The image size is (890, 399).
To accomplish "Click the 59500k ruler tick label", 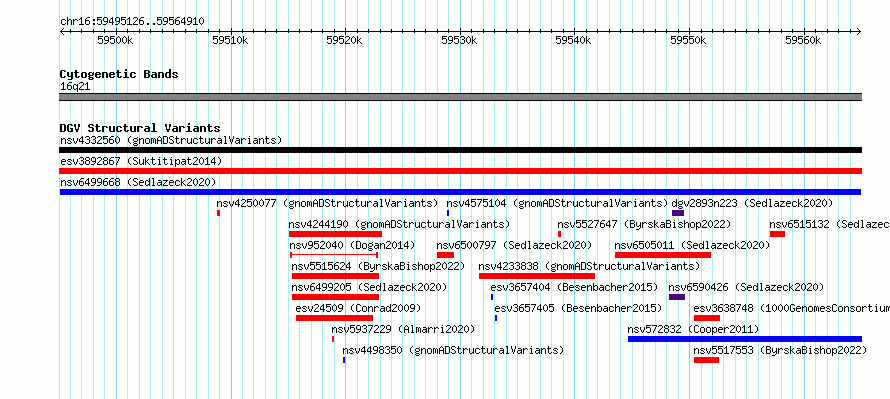I will 116,40.
